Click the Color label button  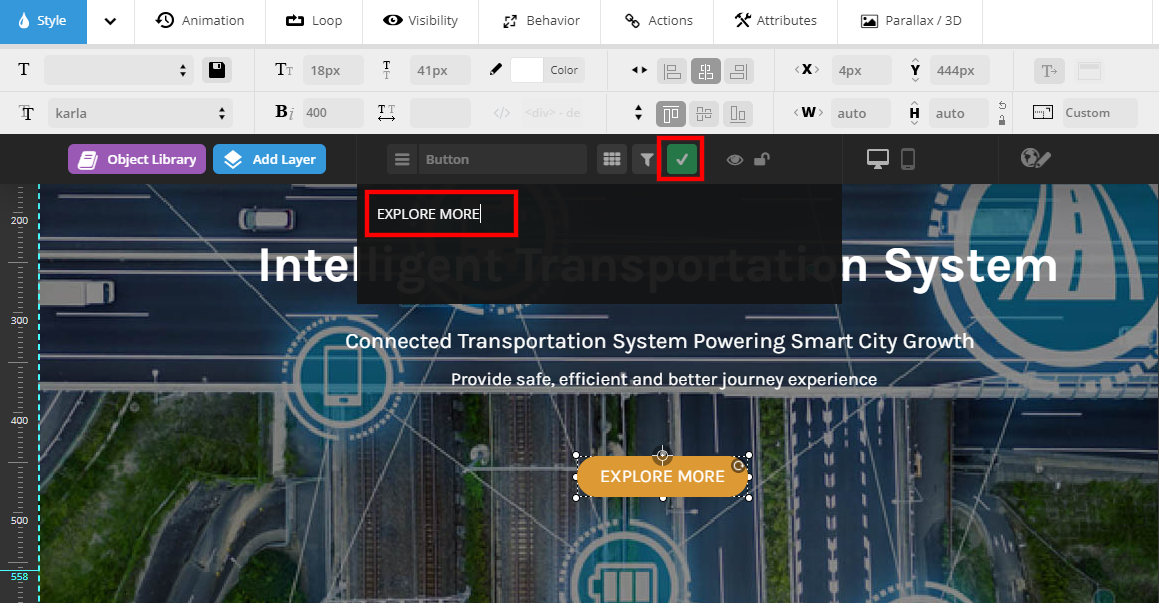point(564,70)
